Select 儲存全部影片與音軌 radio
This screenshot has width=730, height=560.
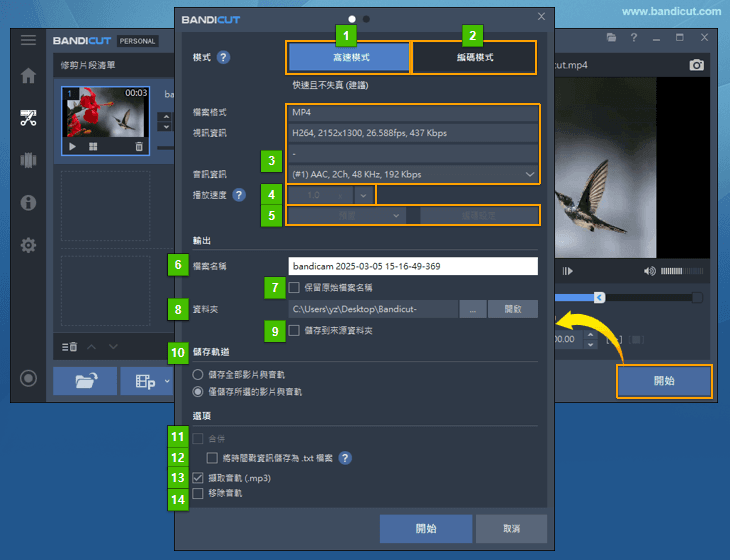coord(198,374)
